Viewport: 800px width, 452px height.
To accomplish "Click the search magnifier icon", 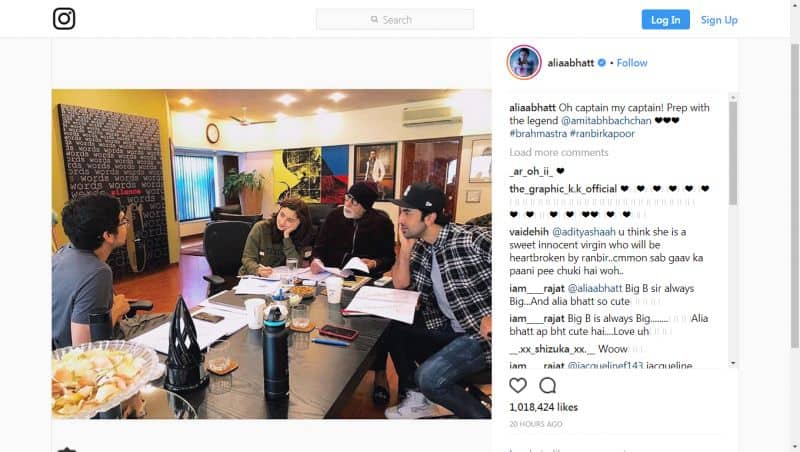I will coord(374,19).
